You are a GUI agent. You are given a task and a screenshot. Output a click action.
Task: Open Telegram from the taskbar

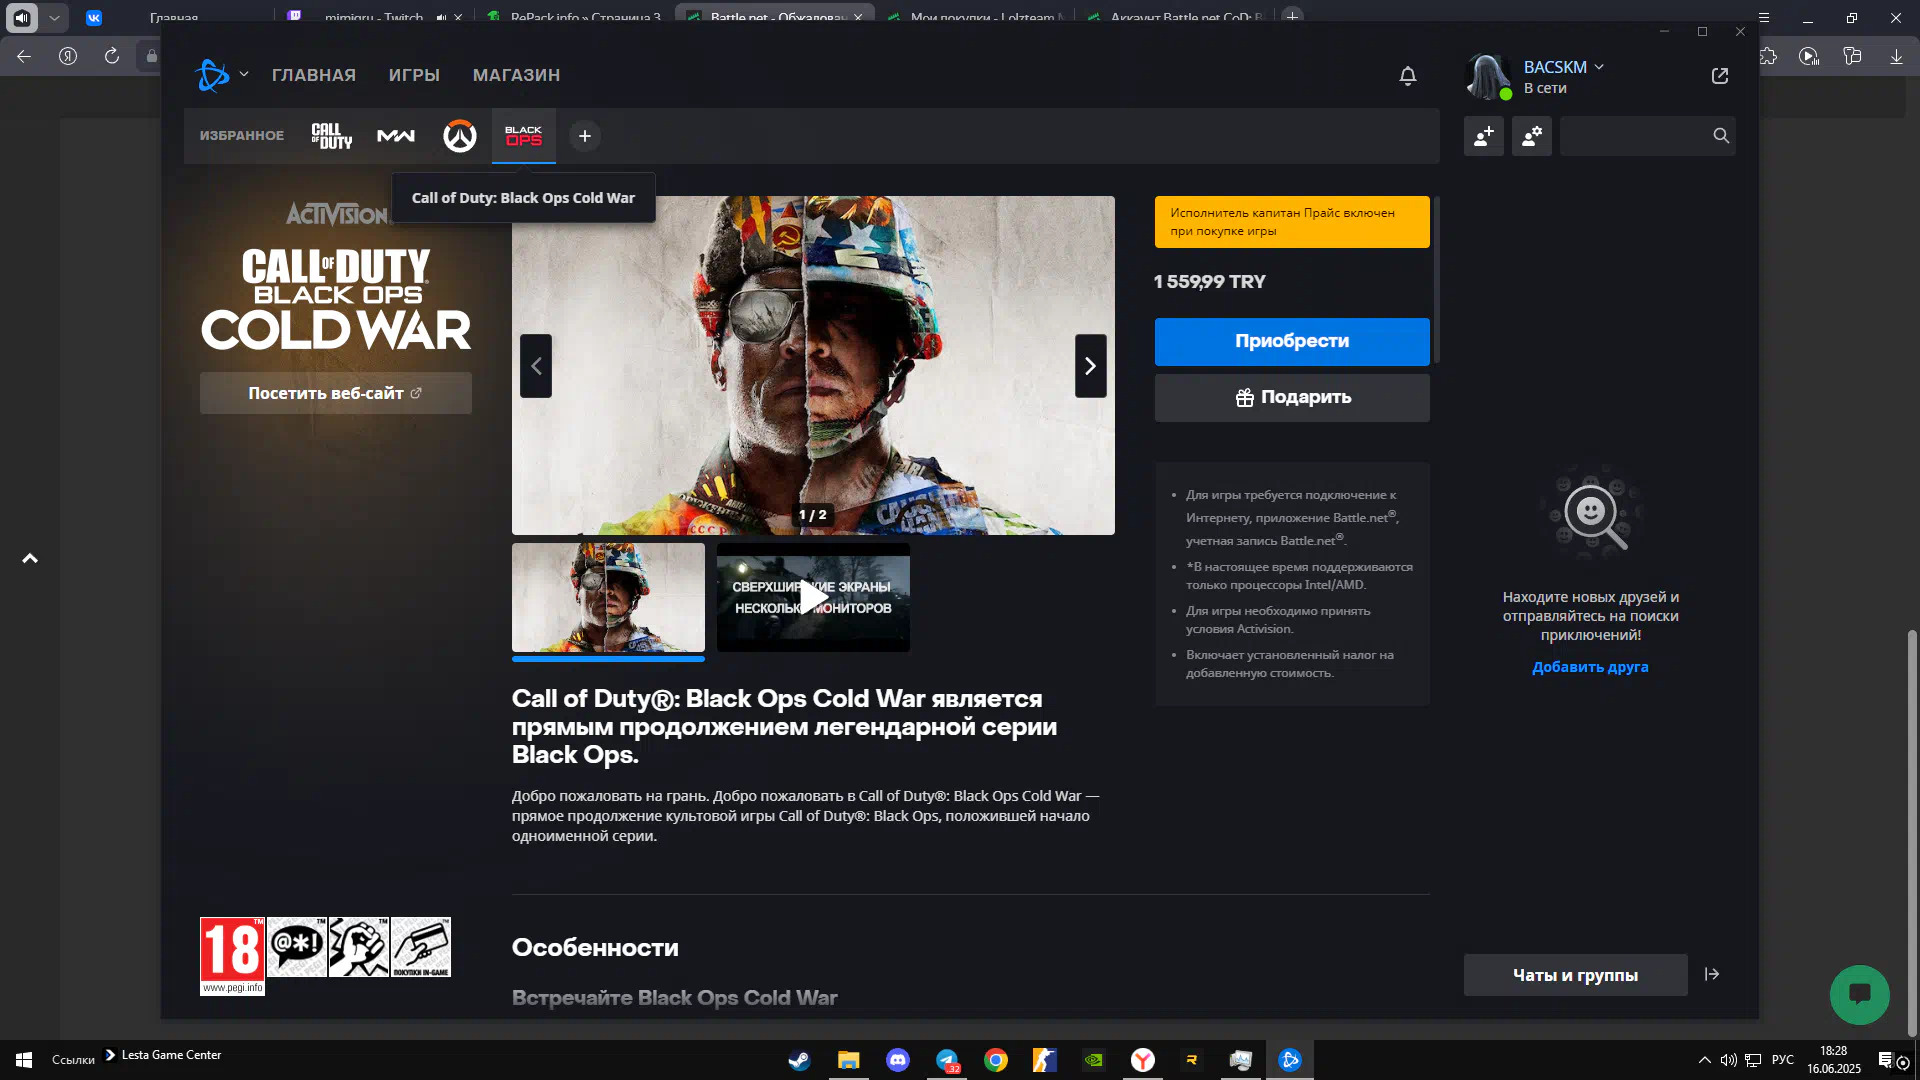pyautogui.click(x=947, y=1060)
